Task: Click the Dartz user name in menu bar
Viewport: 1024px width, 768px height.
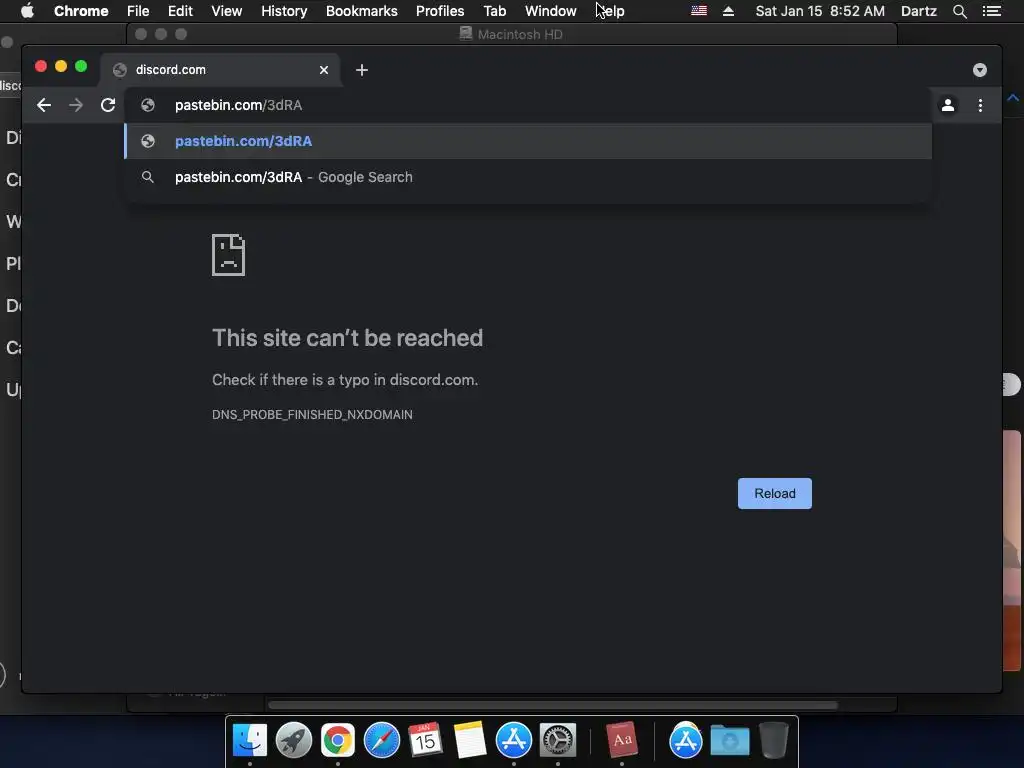Action: tap(919, 11)
